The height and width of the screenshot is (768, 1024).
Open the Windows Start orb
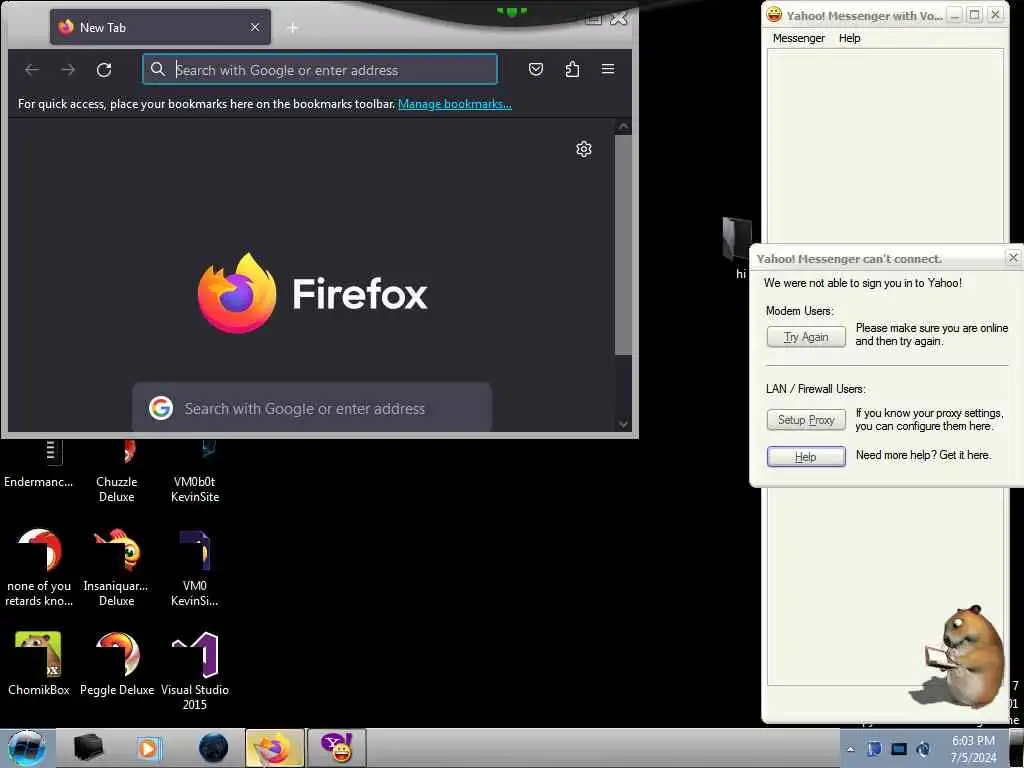(26, 748)
